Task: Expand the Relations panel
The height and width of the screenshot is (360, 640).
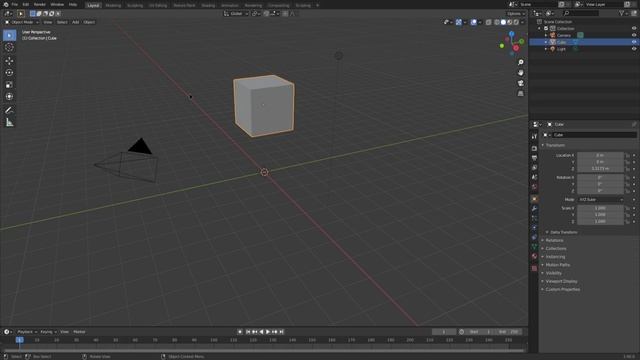Action: 554,240
